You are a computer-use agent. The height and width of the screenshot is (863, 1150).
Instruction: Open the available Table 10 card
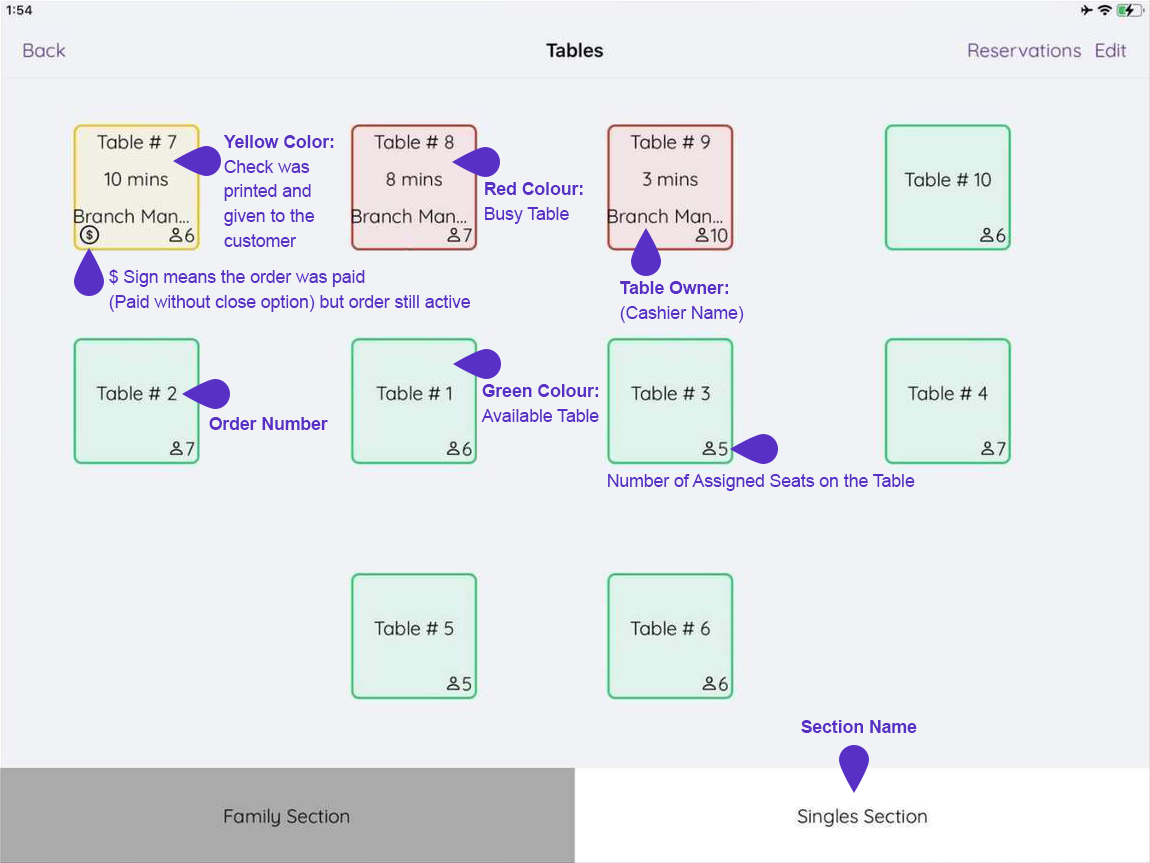click(947, 187)
